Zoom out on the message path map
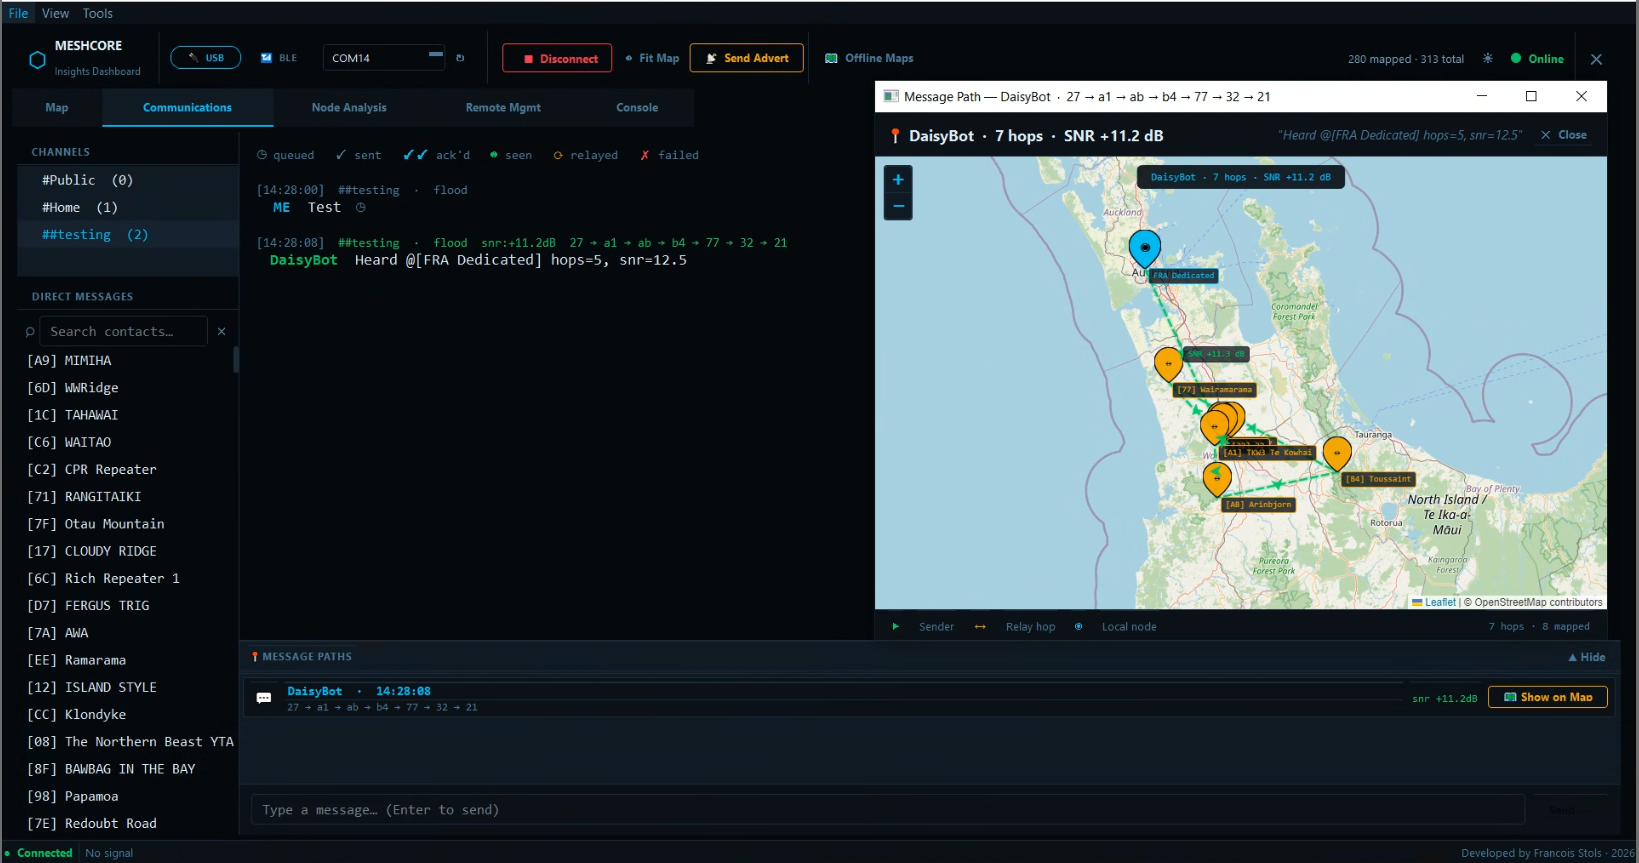 tap(898, 206)
